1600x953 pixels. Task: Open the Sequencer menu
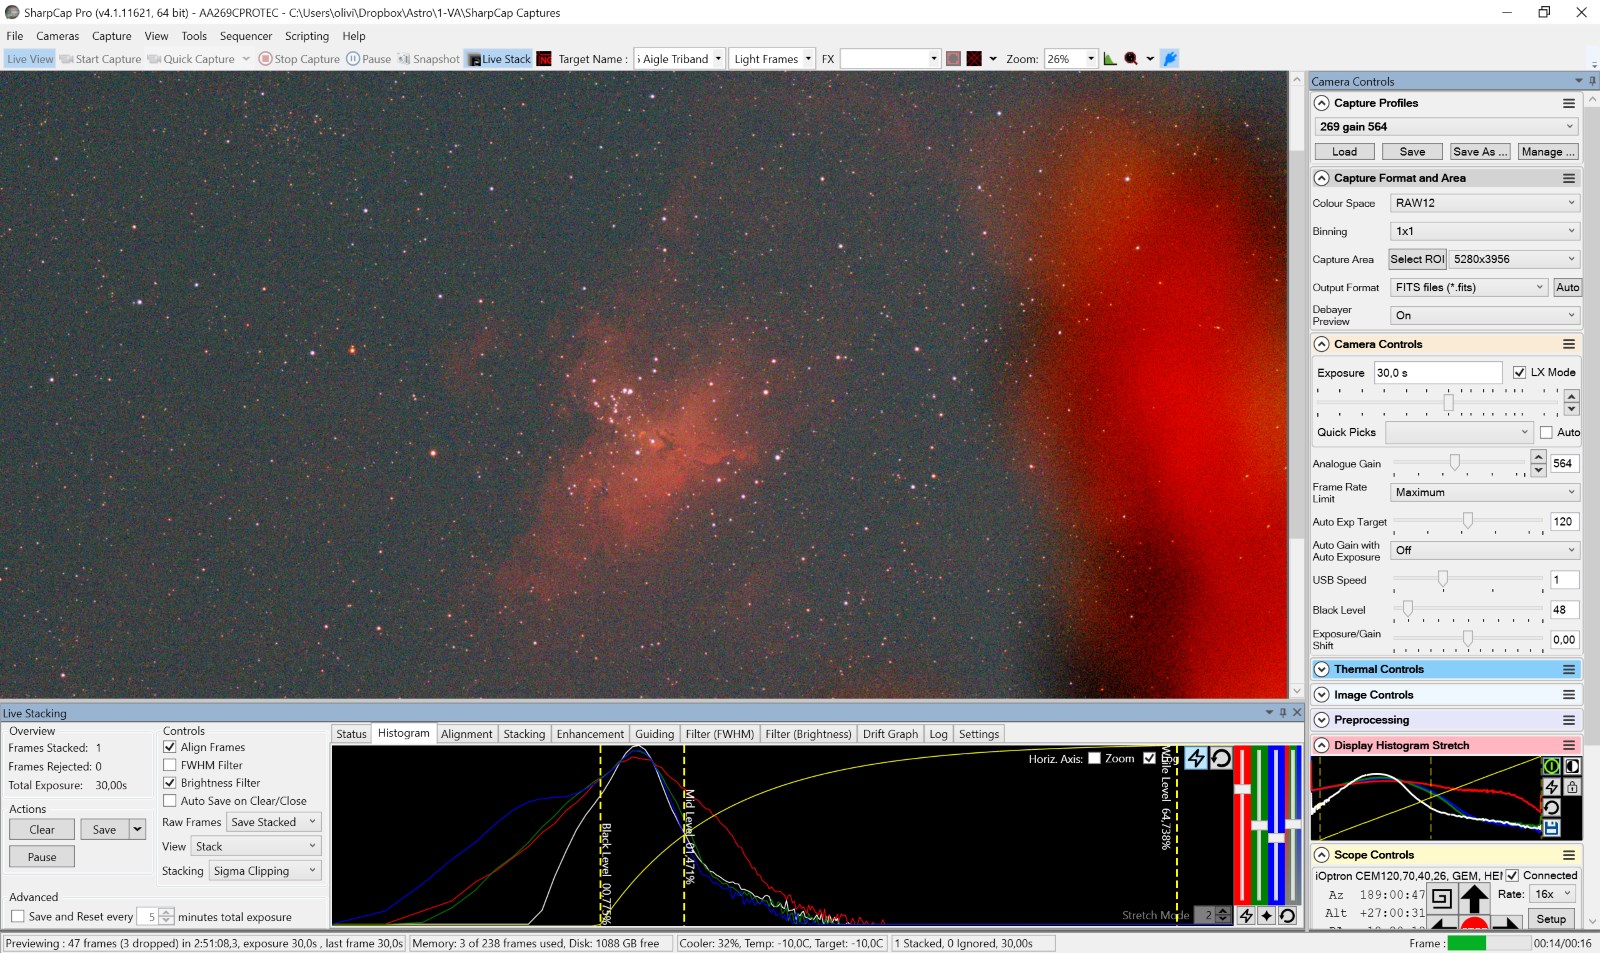[245, 36]
